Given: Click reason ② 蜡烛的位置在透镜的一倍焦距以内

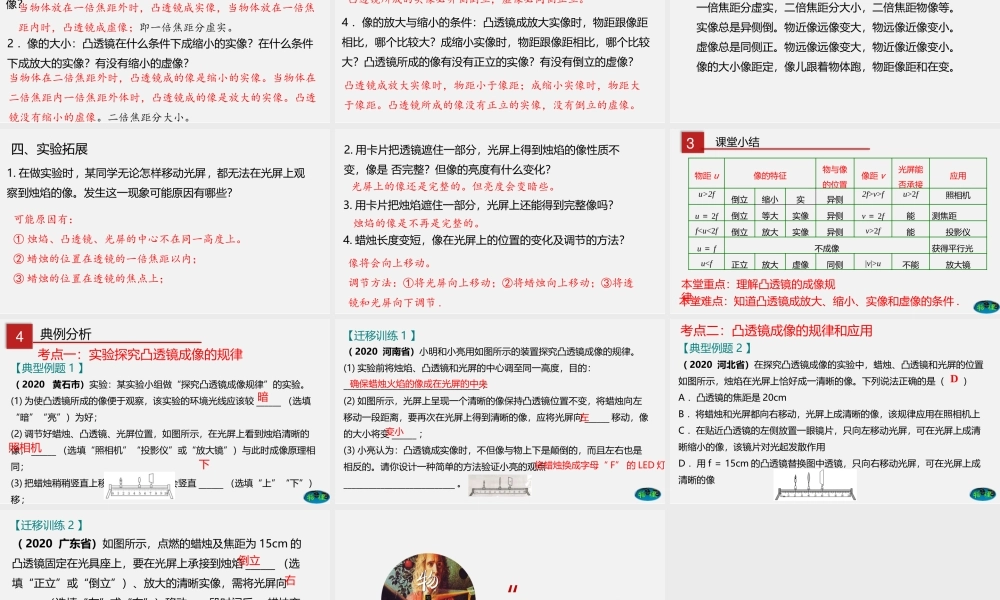Looking at the screenshot, I should pos(105,259).
